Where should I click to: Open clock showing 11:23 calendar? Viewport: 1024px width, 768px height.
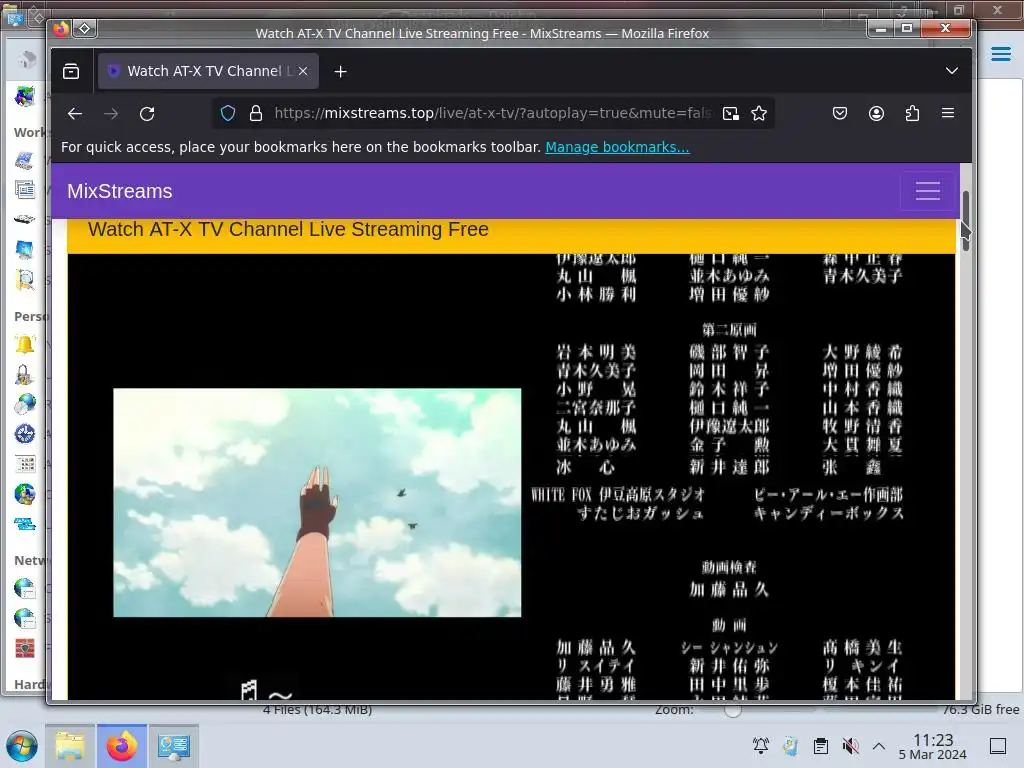click(x=933, y=746)
